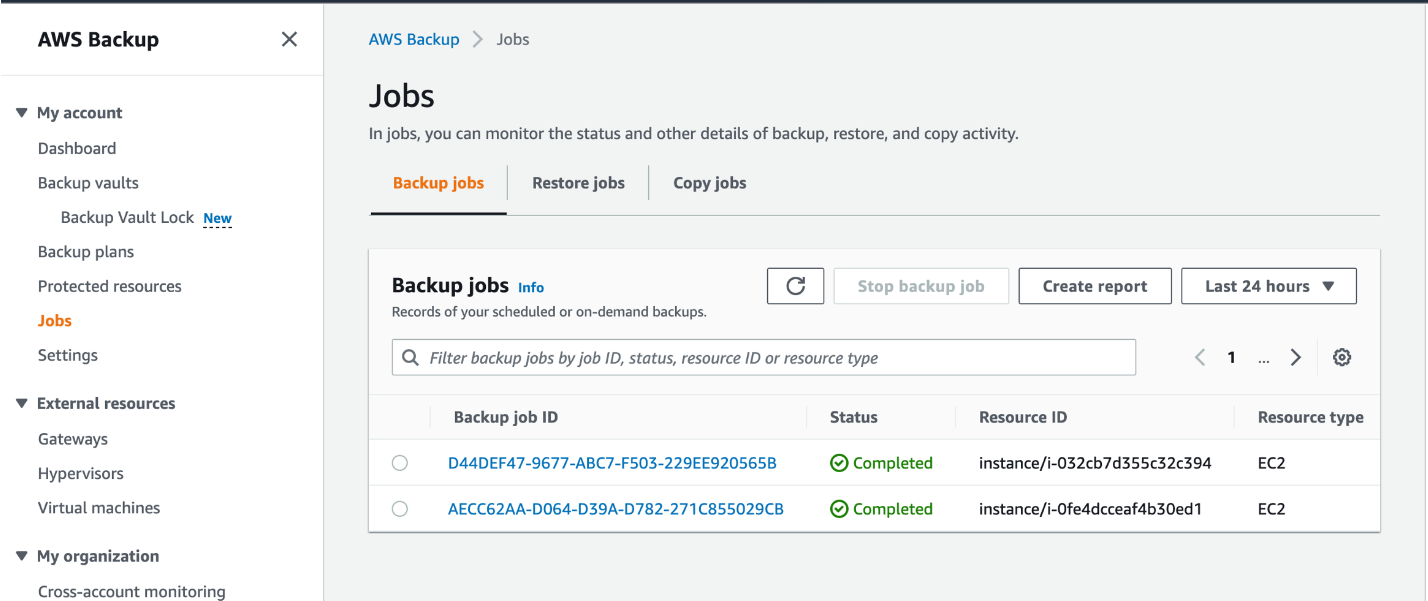Open job D44DEF47-9677-ABC7-F503-229EE920565B
The height and width of the screenshot is (601, 1428).
click(612, 463)
